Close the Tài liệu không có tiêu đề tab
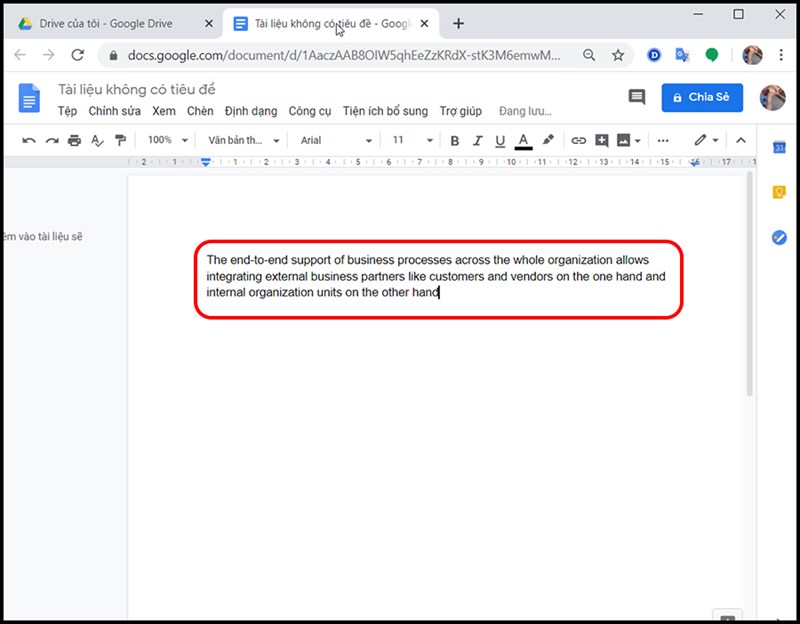The height and width of the screenshot is (624, 800). [x=424, y=23]
